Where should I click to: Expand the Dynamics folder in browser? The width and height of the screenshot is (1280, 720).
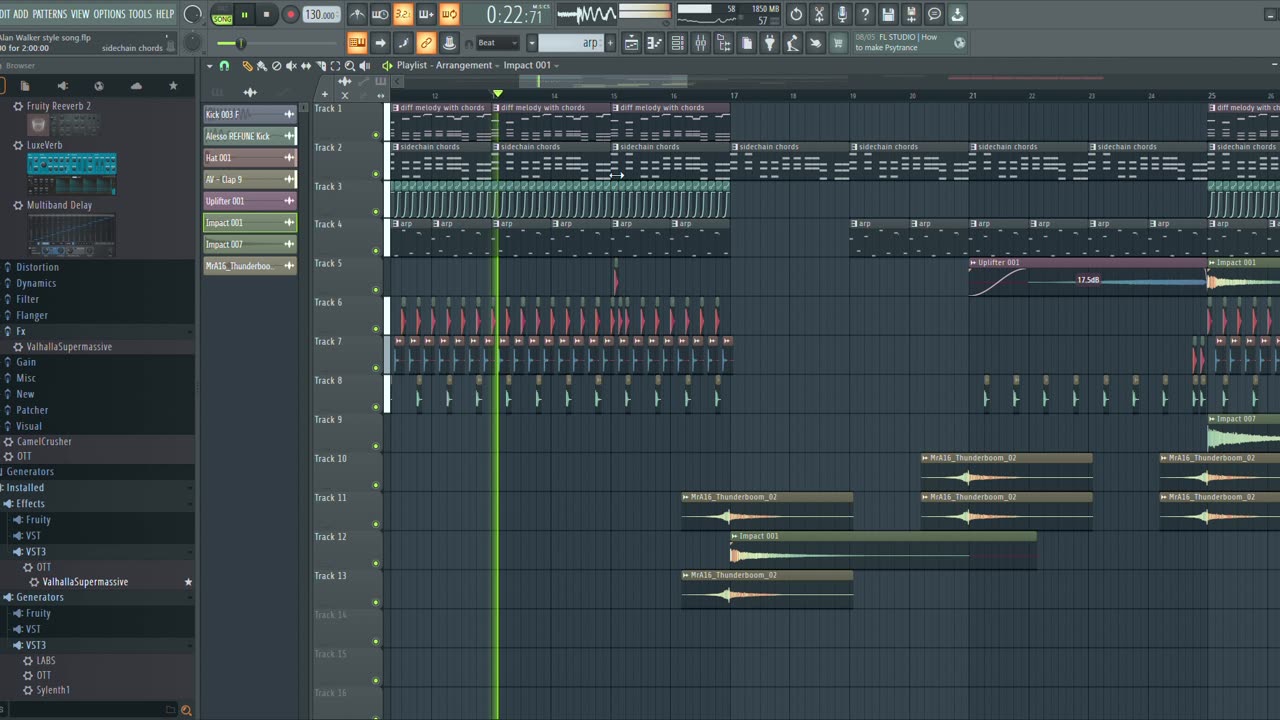[36, 283]
